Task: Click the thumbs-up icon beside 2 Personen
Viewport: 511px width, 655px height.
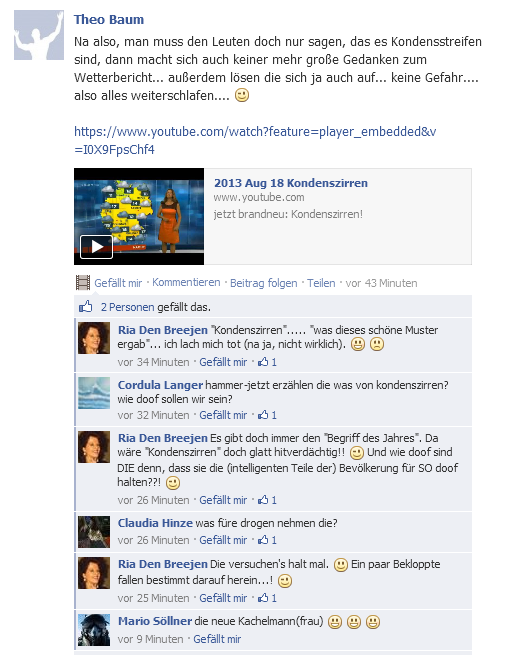Action: pyautogui.click(x=86, y=307)
